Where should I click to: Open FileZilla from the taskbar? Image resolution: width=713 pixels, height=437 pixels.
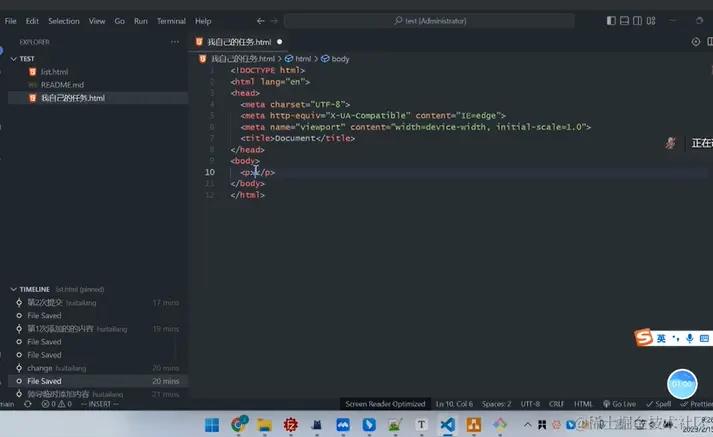[x=291, y=425]
